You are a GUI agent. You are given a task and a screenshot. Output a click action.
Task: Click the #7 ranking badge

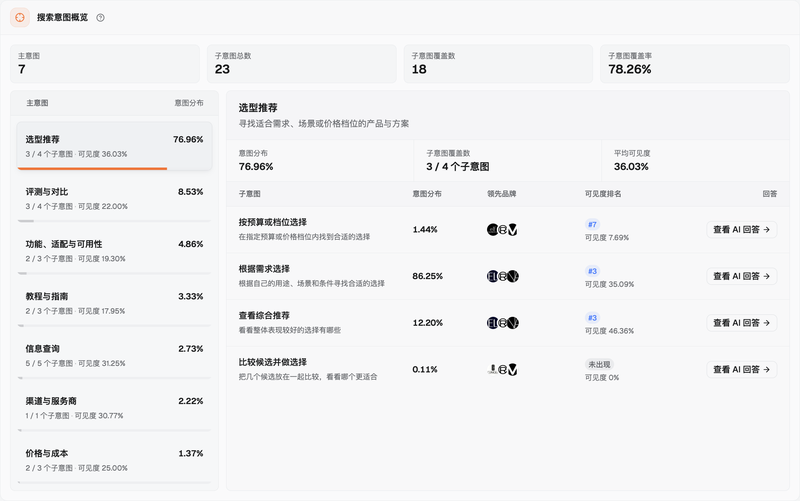pos(592,224)
